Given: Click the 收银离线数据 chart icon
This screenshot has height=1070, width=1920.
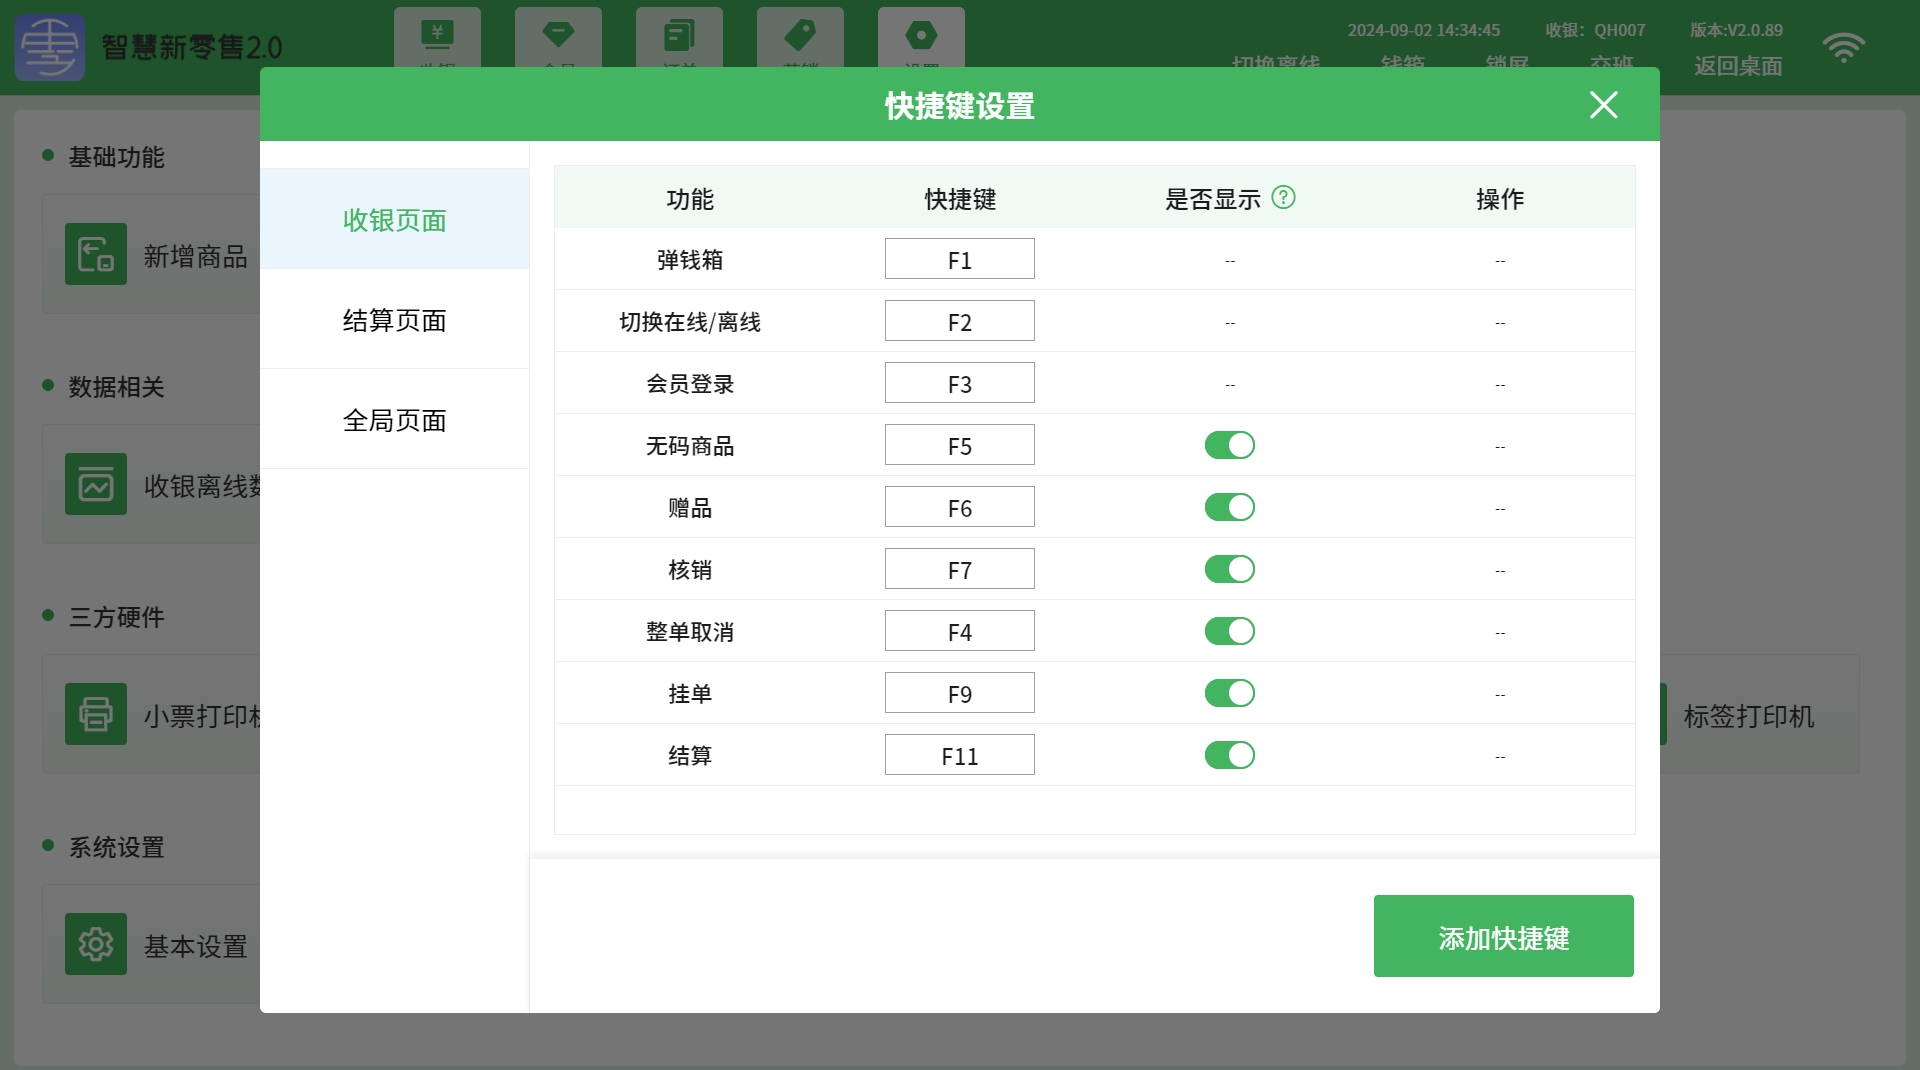Looking at the screenshot, I should [96, 484].
